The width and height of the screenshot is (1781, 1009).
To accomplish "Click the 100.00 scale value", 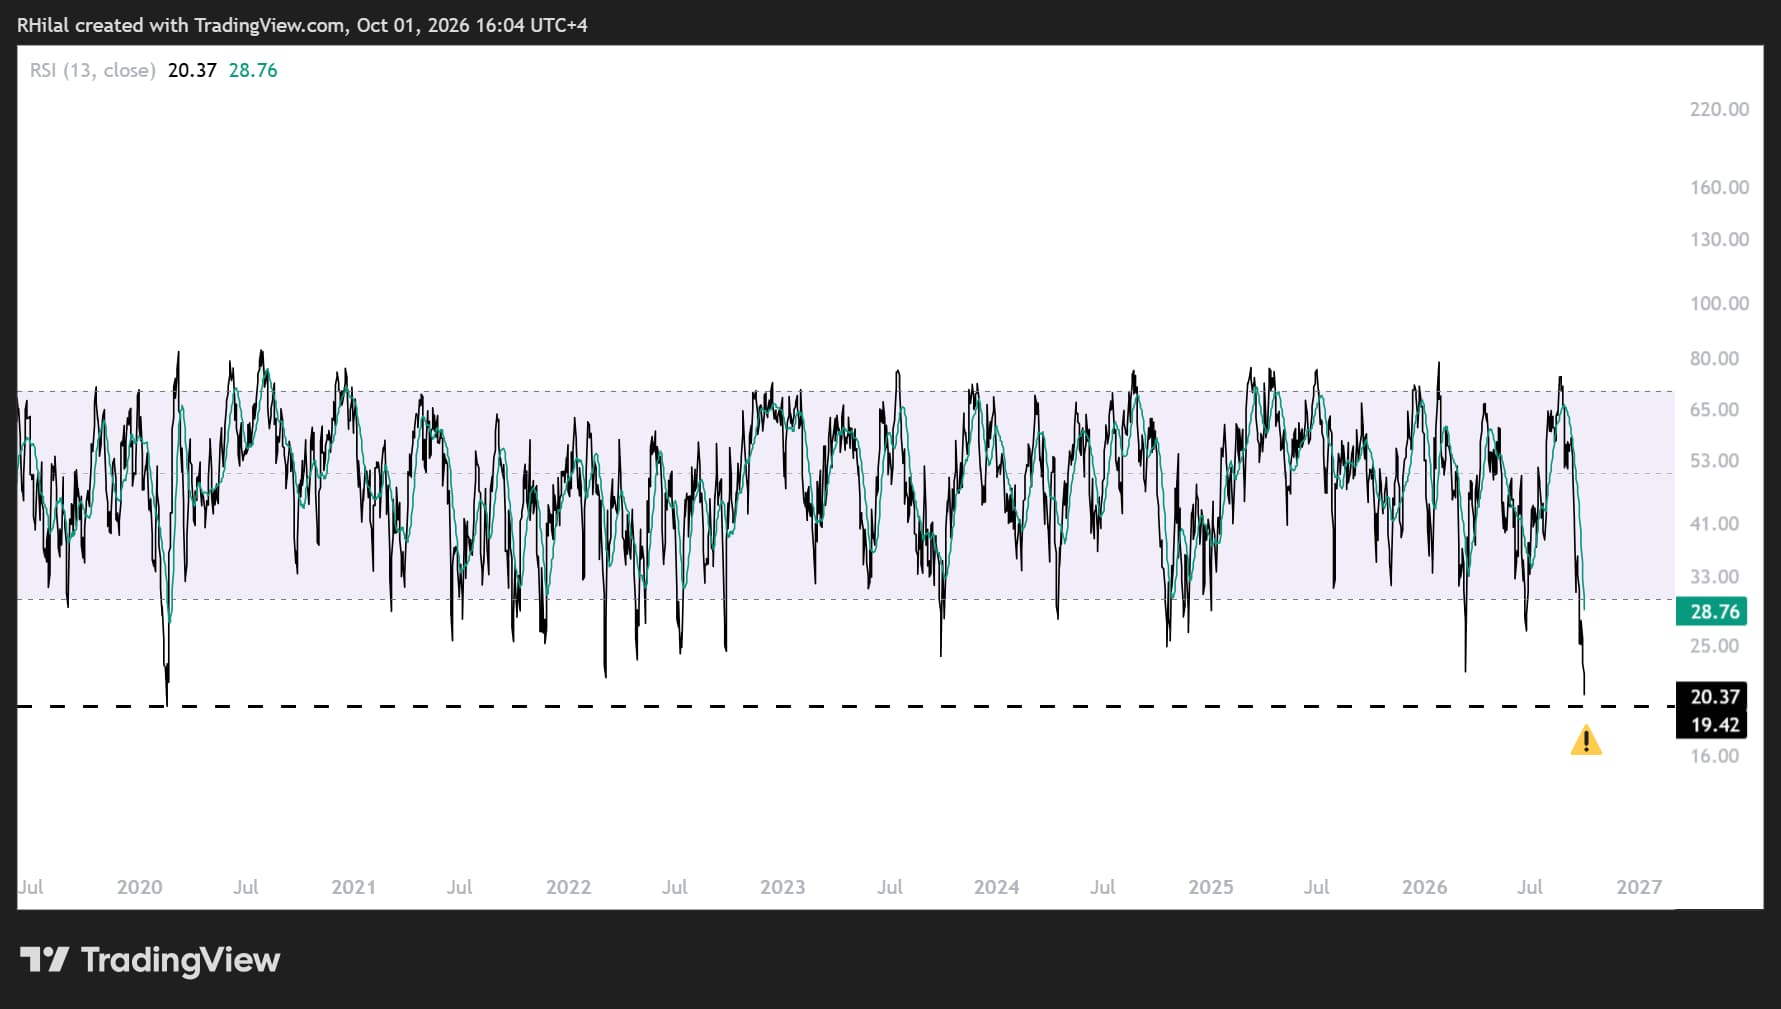I will point(1719,303).
